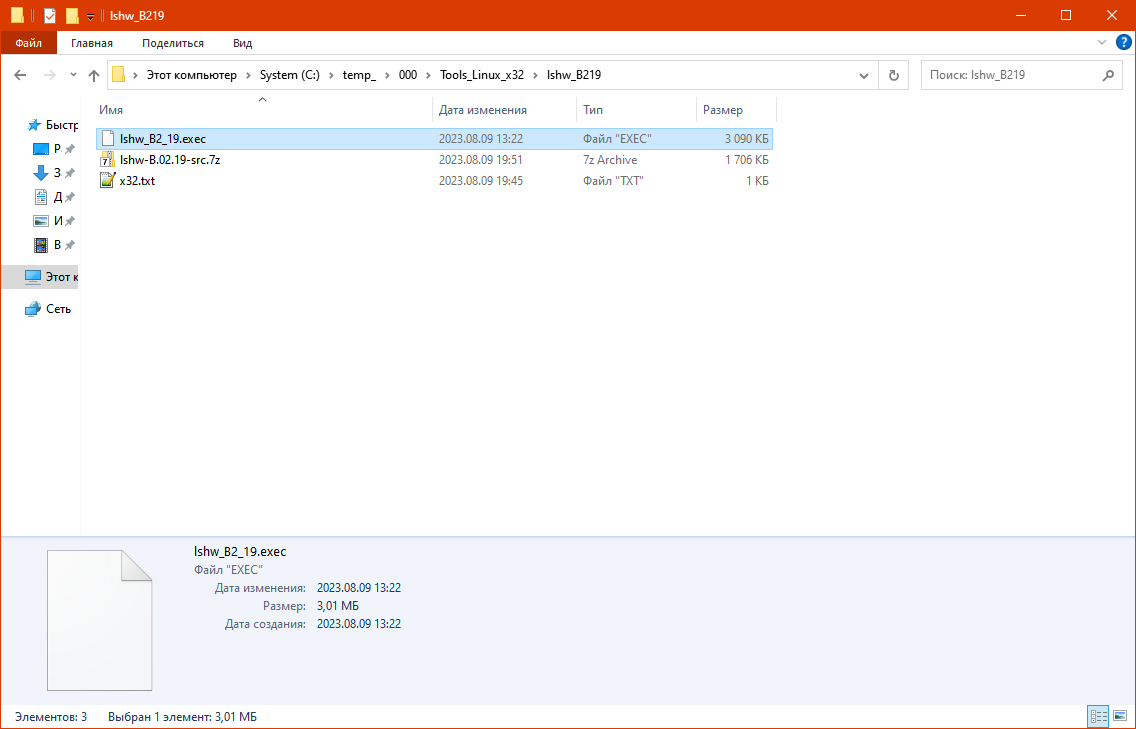
Task: Click the 7z archive file icon
Action: pyautogui.click(x=107, y=159)
